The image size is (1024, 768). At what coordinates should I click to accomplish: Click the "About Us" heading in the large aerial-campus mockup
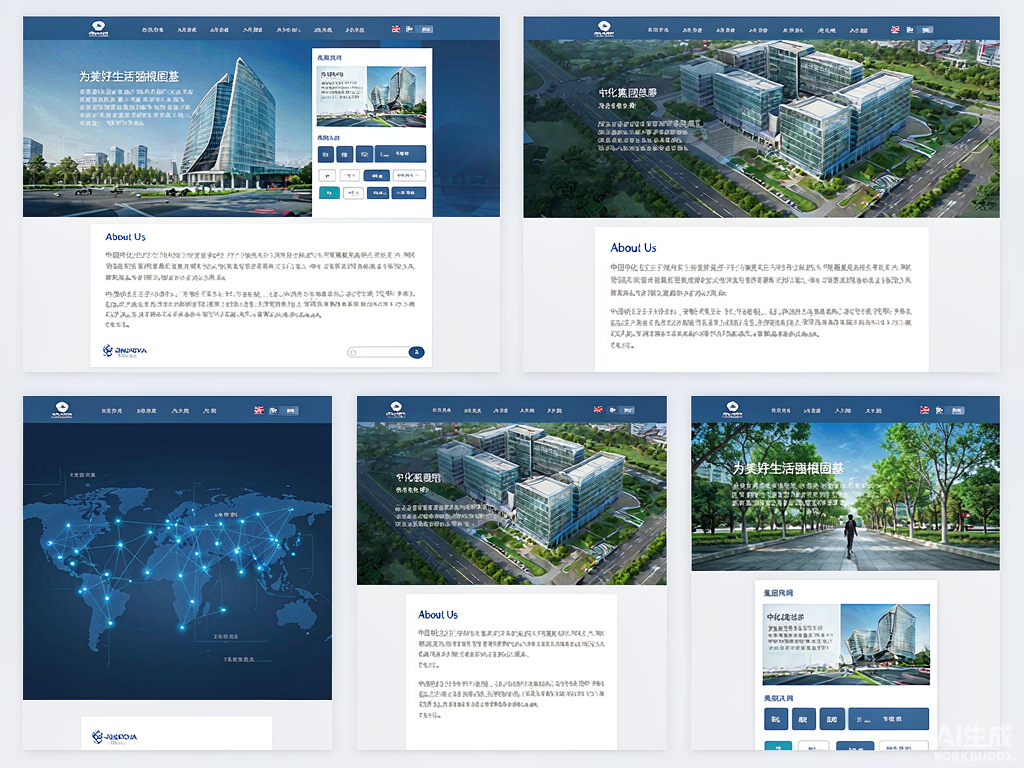coord(633,248)
